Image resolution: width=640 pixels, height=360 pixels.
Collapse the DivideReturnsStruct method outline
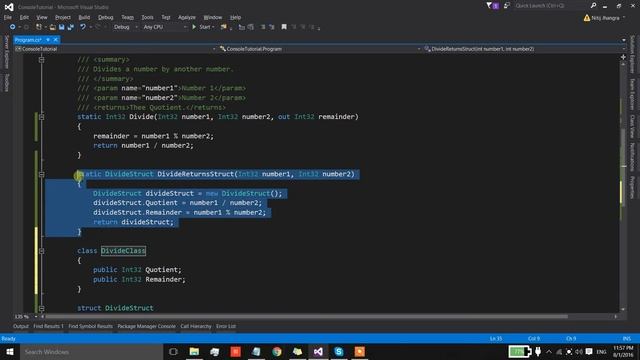tap(41, 174)
